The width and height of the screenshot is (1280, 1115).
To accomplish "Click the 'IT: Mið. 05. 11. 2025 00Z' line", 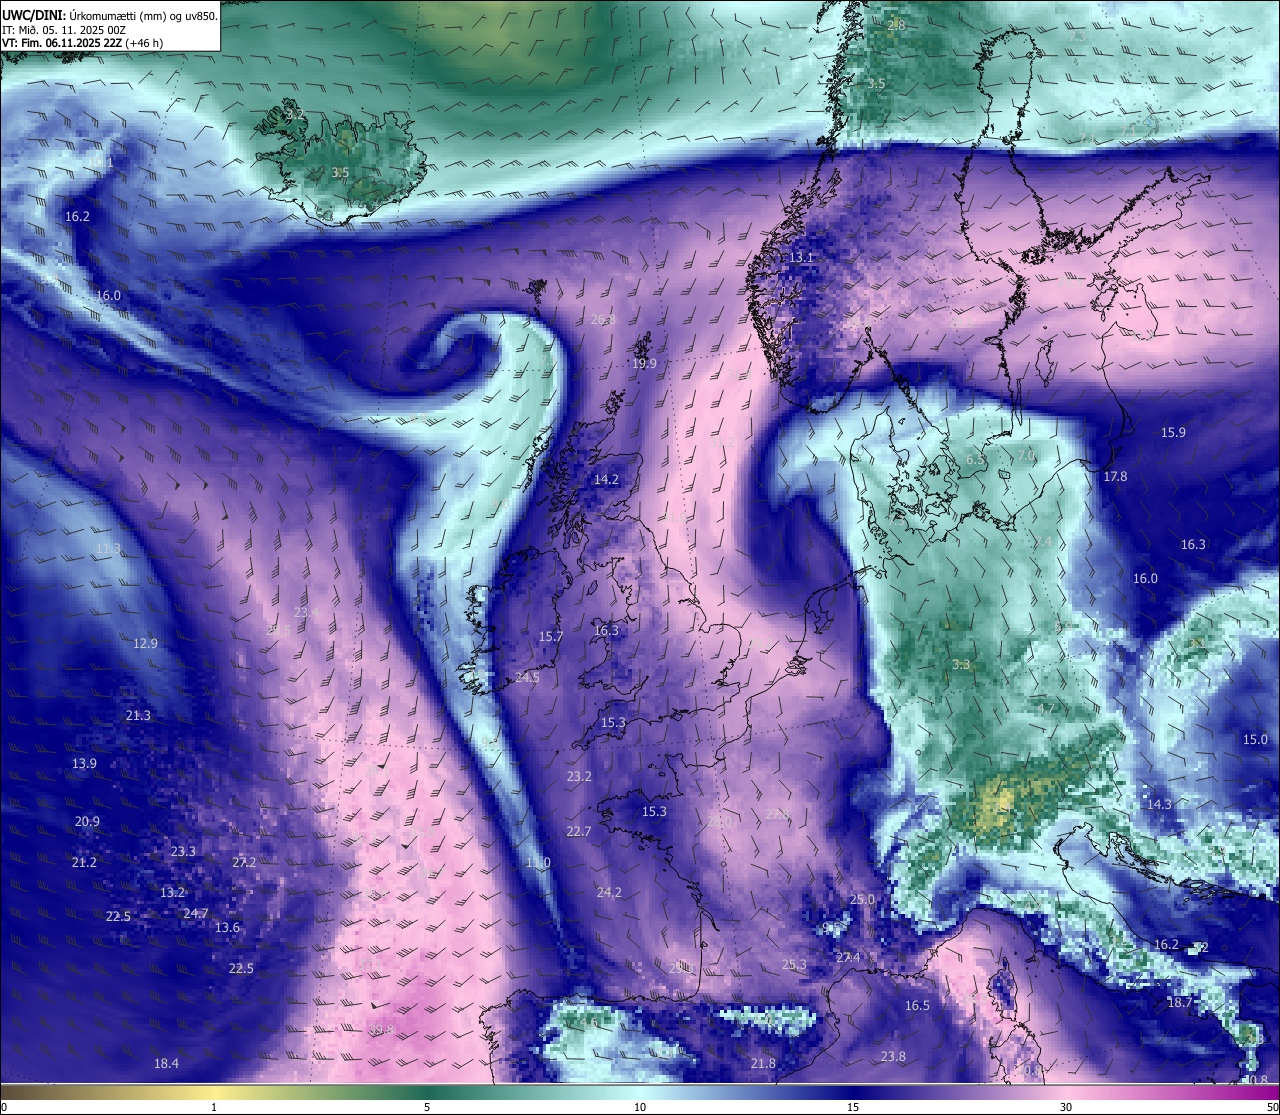I will [64, 30].
